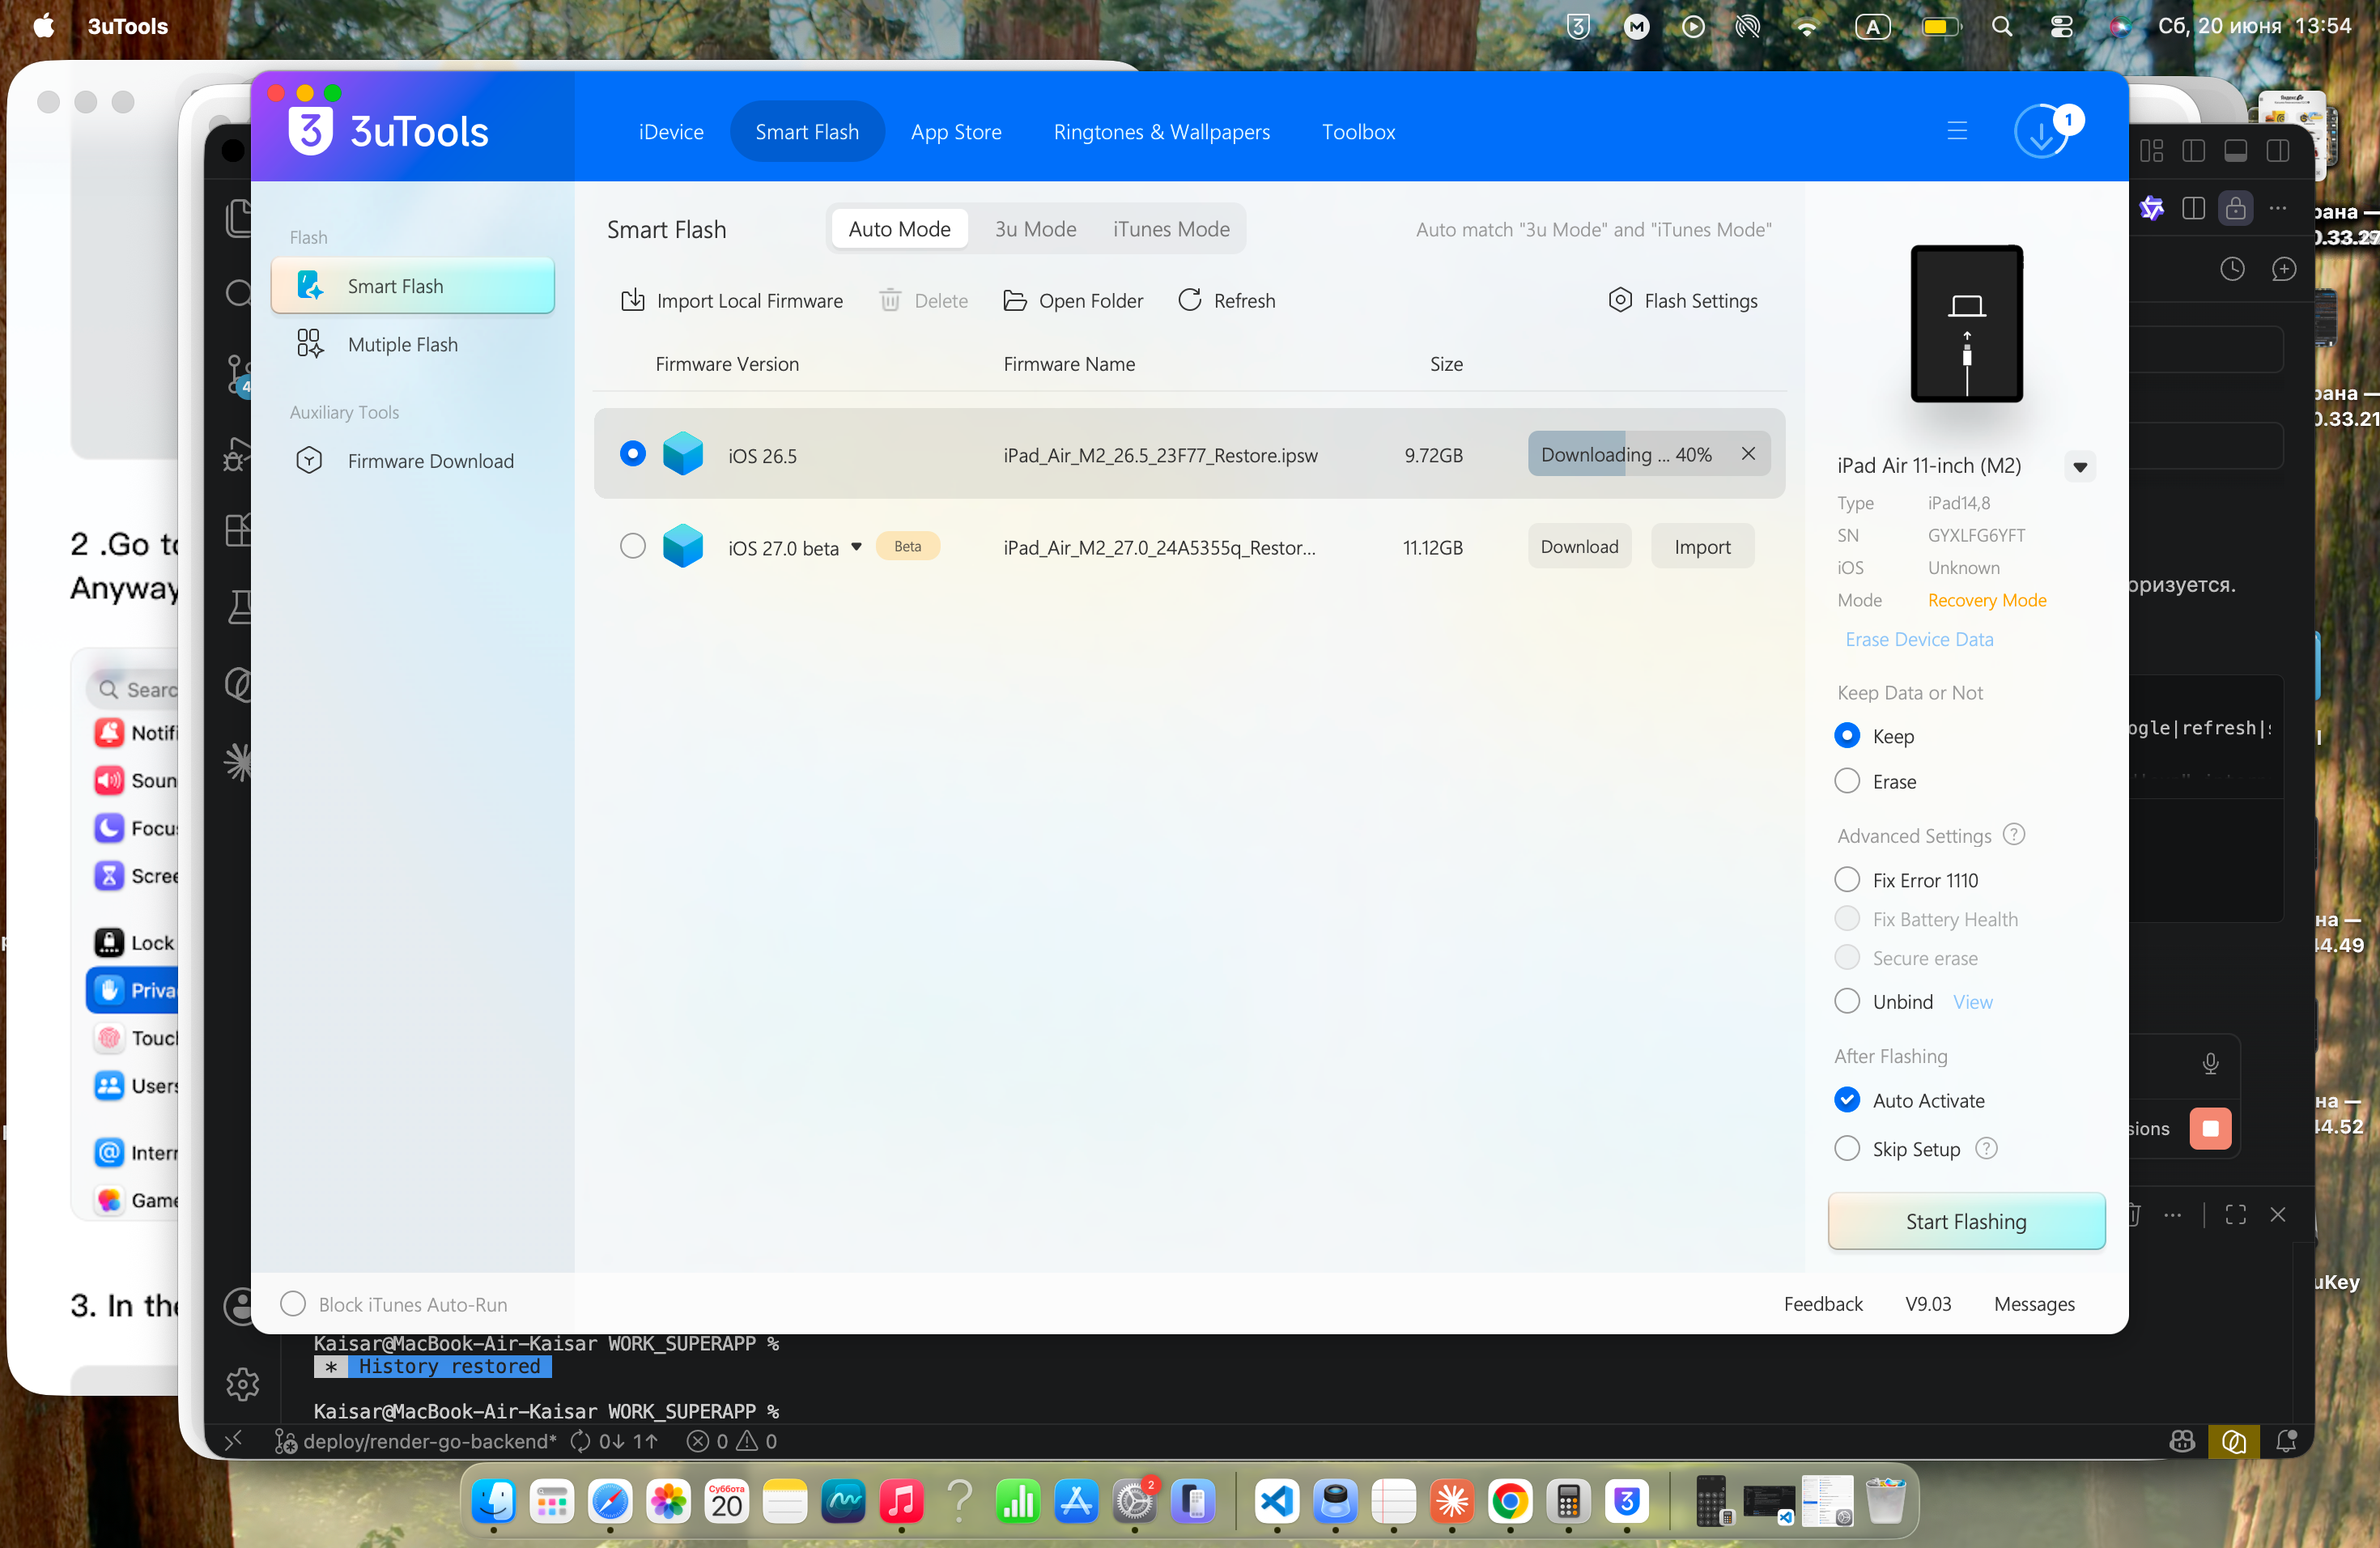The width and height of the screenshot is (2380, 1548).
Task: Open the 3uTools menu in the menu bar
Action: point(127,26)
